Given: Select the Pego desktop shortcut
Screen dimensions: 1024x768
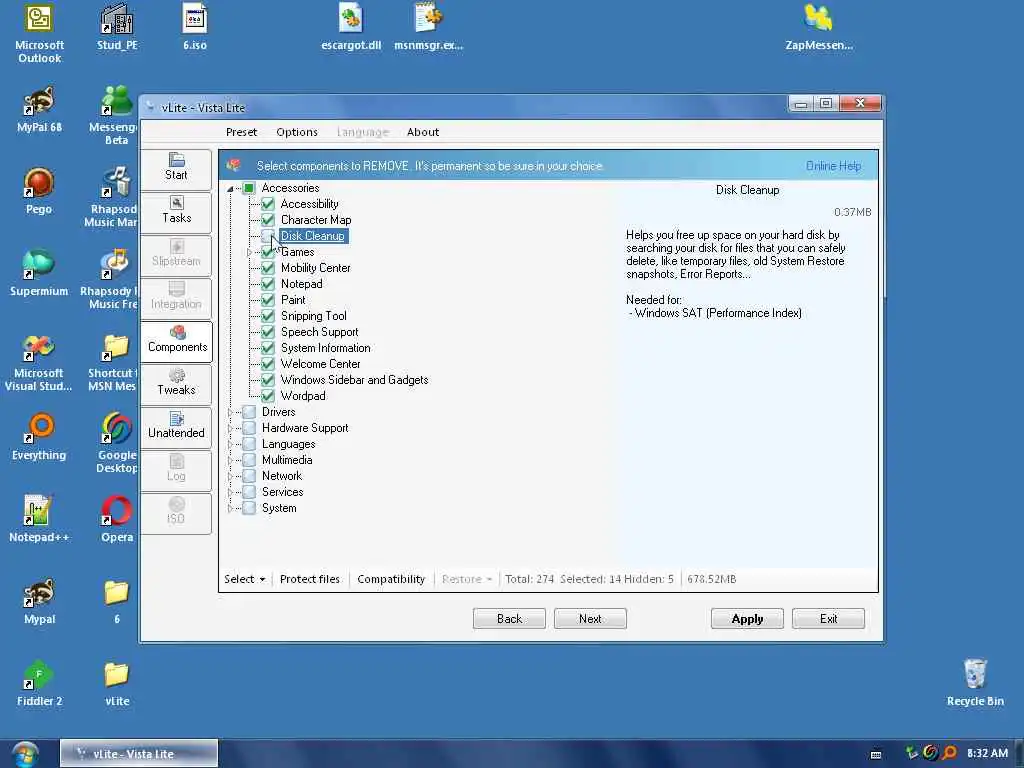Looking at the screenshot, I should pyautogui.click(x=39, y=191).
